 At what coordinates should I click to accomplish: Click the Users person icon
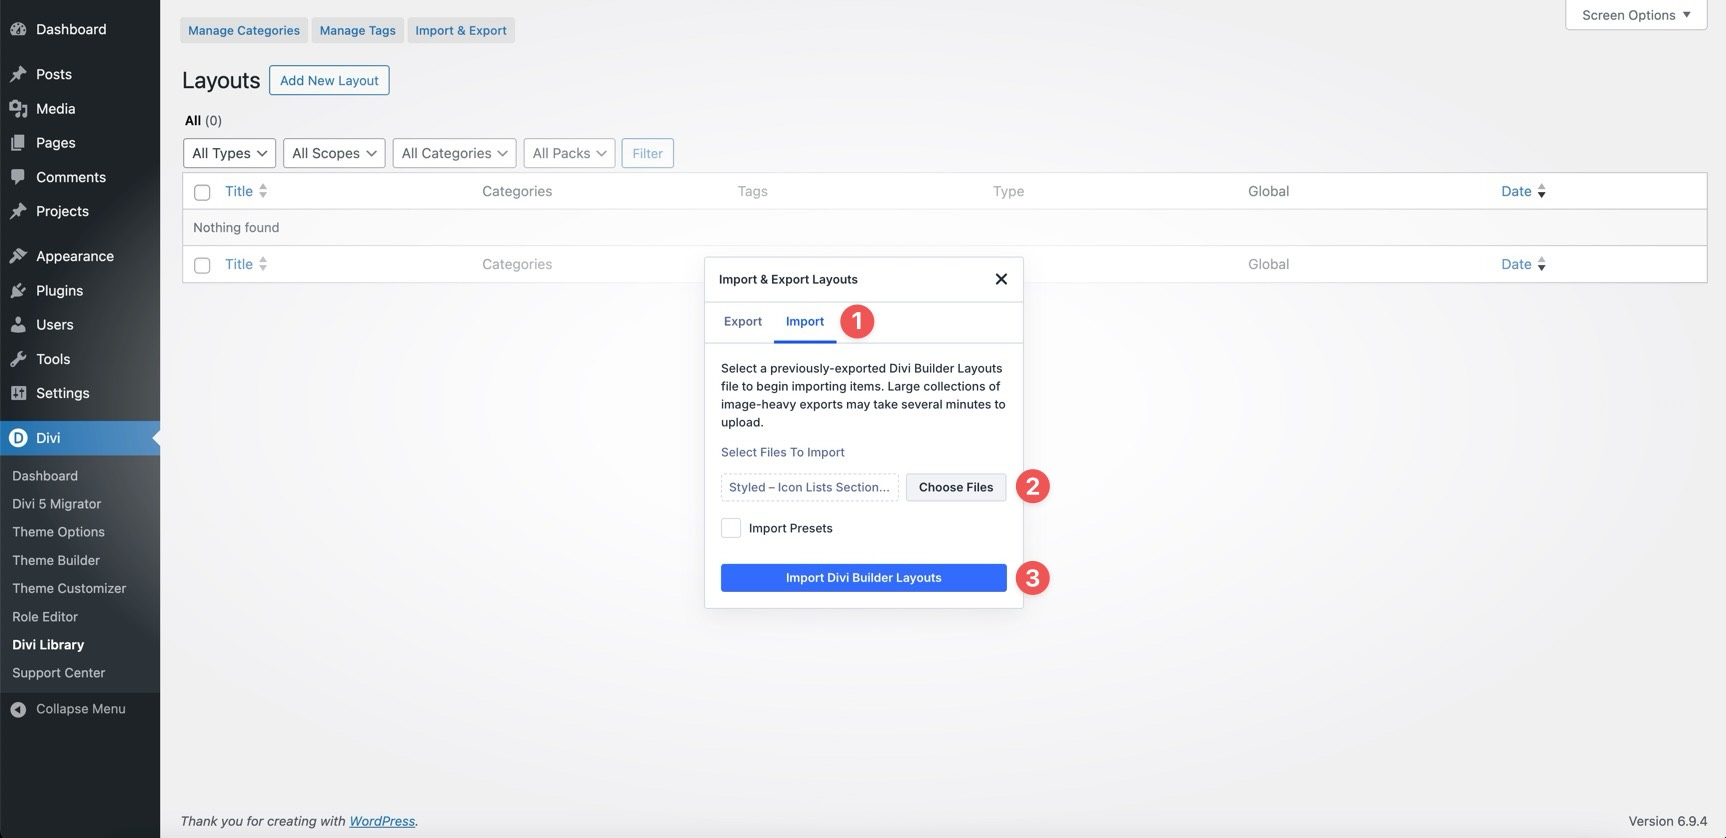pyautogui.click(x=18, y=325)
